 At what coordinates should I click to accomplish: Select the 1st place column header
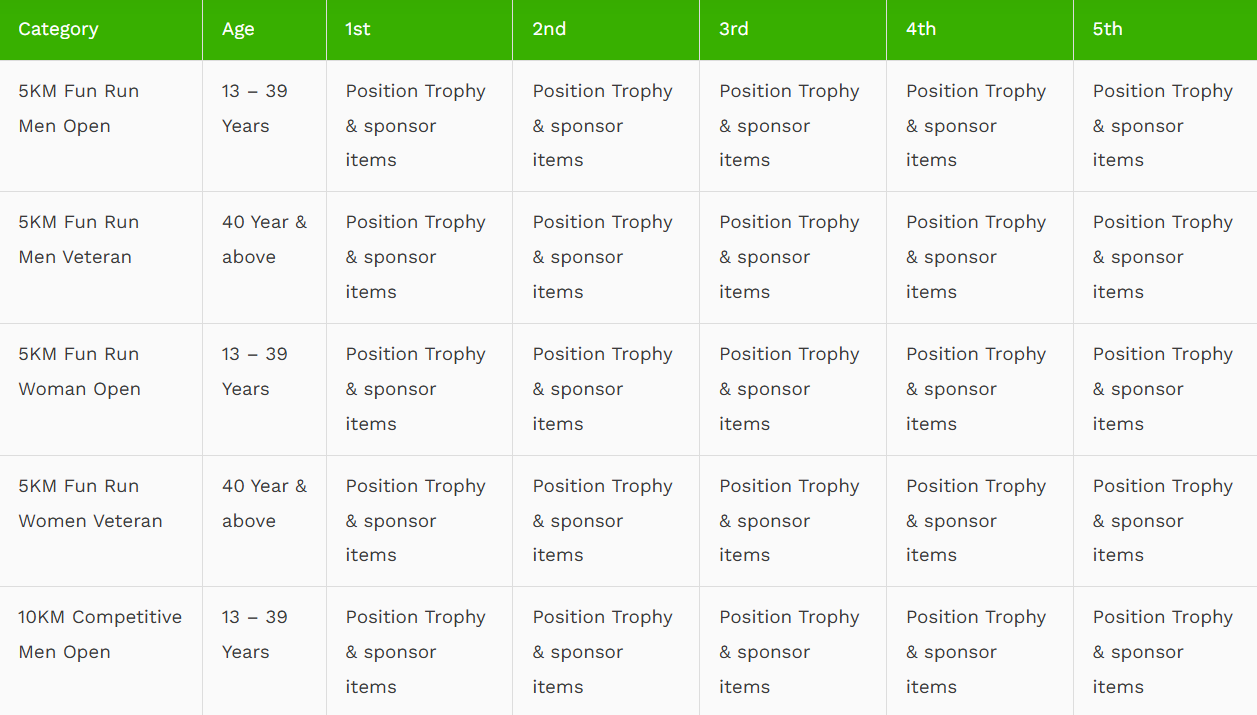(358, 29)
